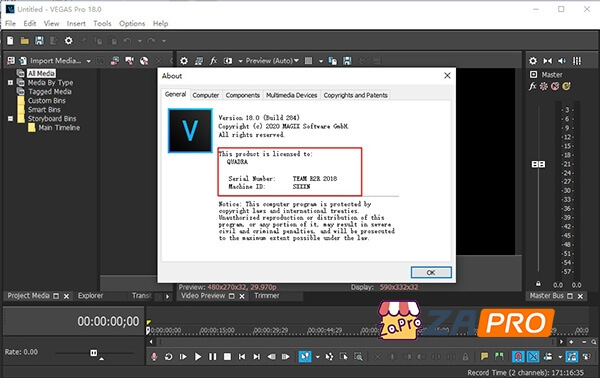The height and width of the screenshot is (378, 600).
Task: Click the Undo arrow in main toolbar
Action: tap(127, 41)
